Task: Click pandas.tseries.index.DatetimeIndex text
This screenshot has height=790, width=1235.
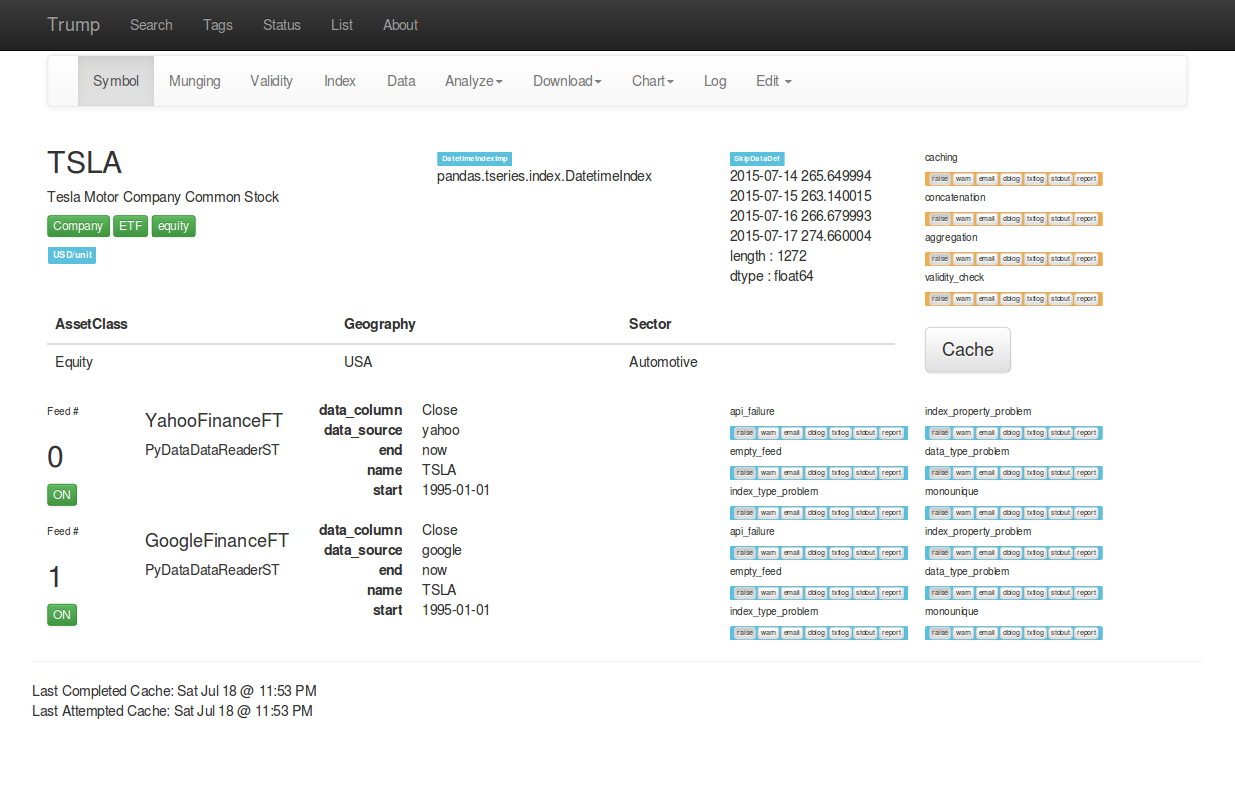Action: (x=544, y=176)
